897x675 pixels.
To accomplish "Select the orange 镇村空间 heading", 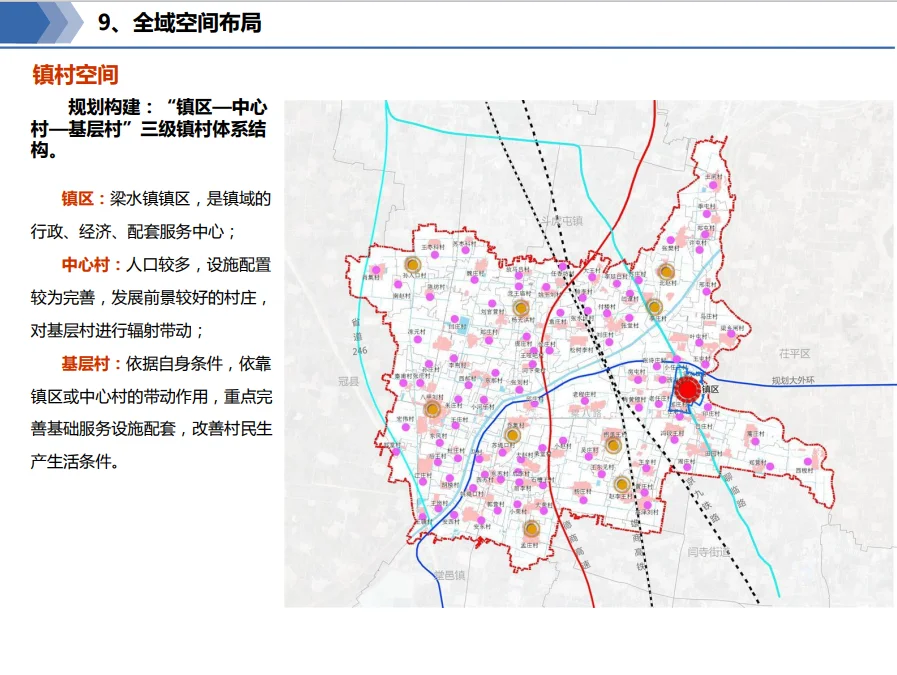I will point(75,75).
